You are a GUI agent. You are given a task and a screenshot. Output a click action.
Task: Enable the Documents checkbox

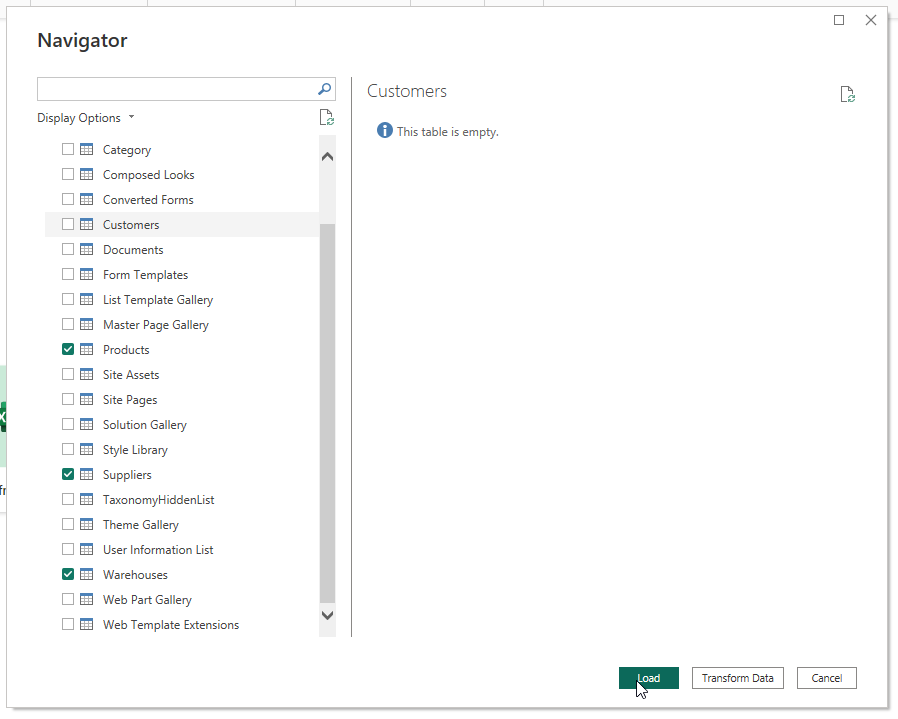point(68,249)
